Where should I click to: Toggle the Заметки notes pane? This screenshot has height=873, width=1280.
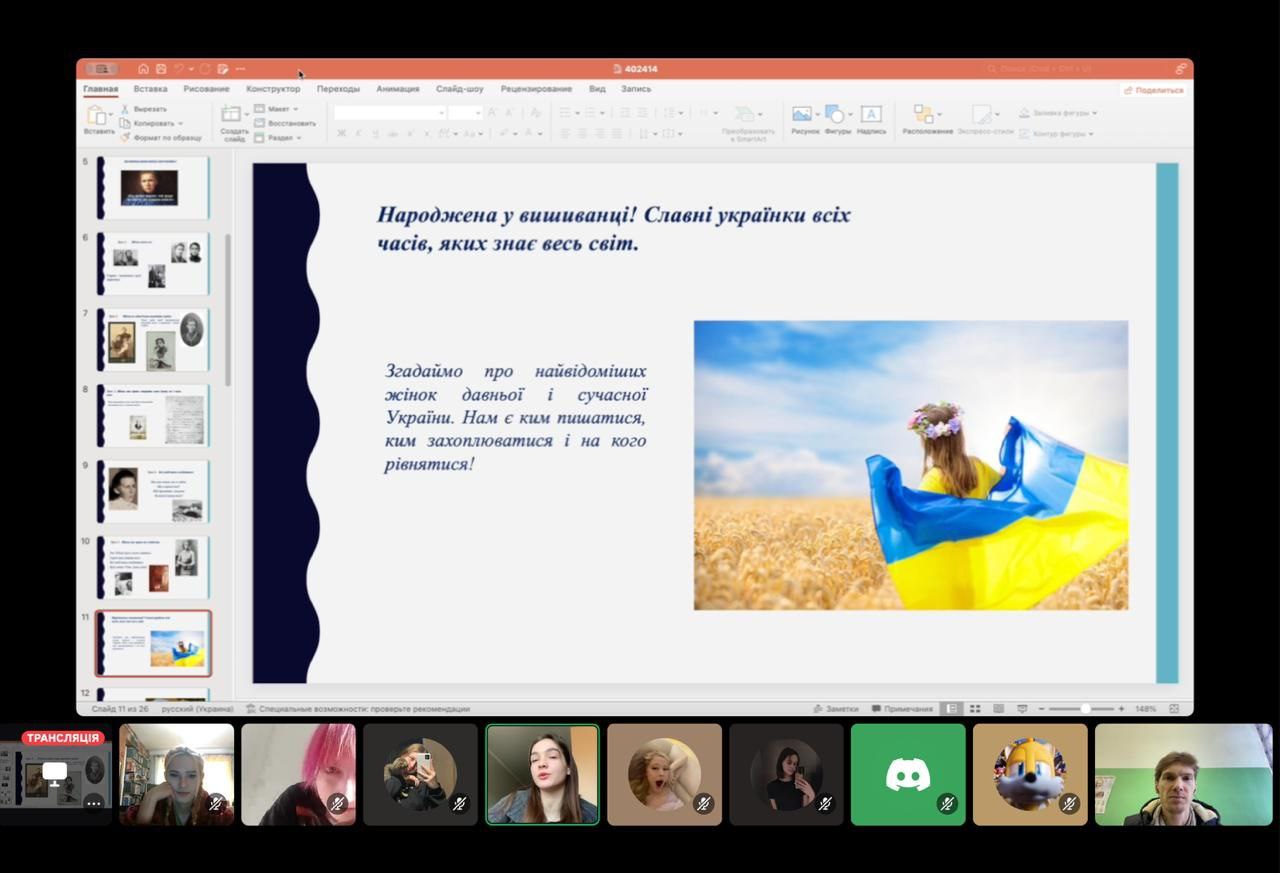[836, 708]
